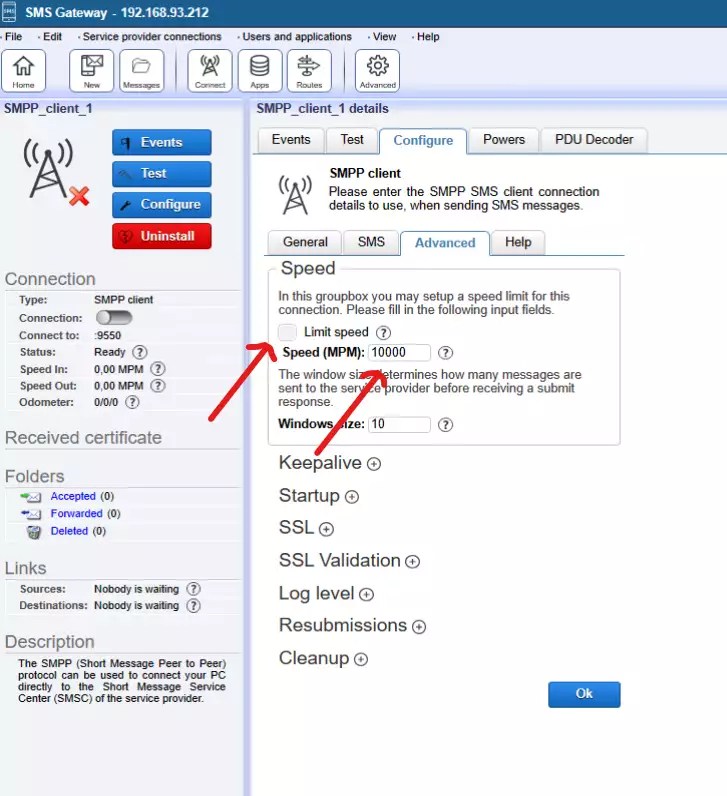Click the help icon next to Sources
Screen dimensions: 727x796
(x=193, y=589)
